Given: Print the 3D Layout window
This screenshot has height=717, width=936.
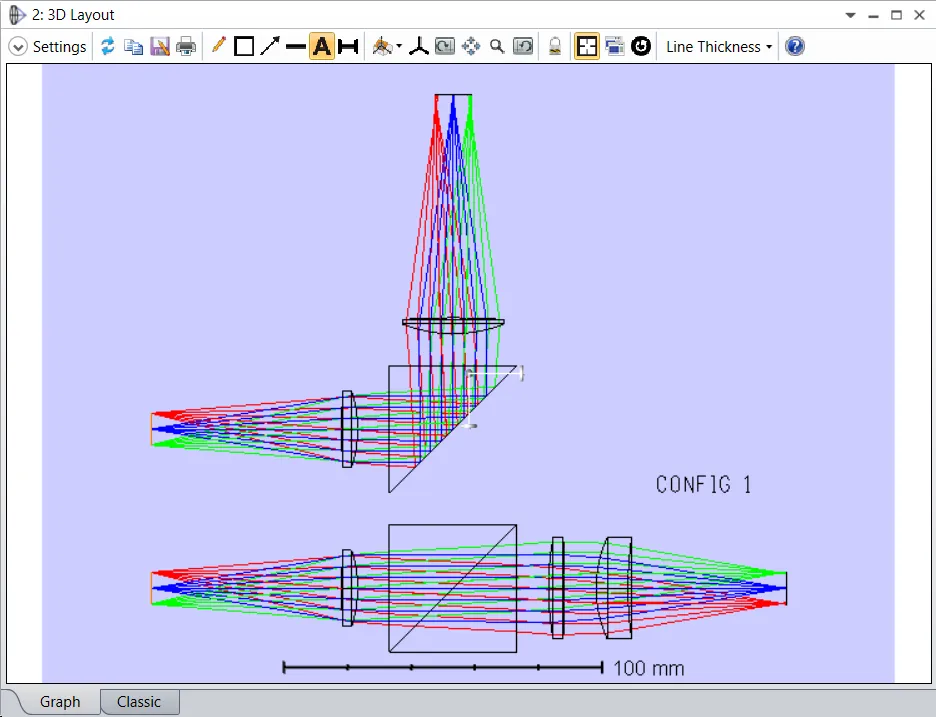Looking at the screenshot, I should 186,47.
